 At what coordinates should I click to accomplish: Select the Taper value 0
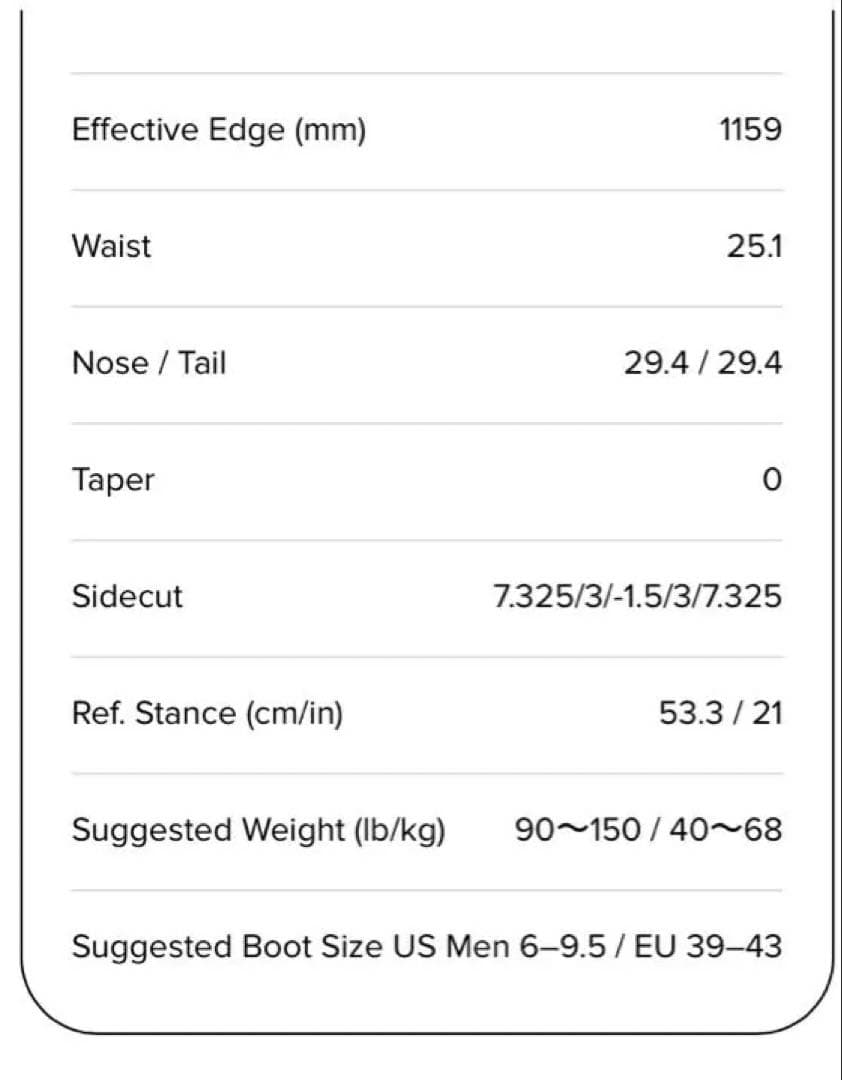[x=771, y=480]
